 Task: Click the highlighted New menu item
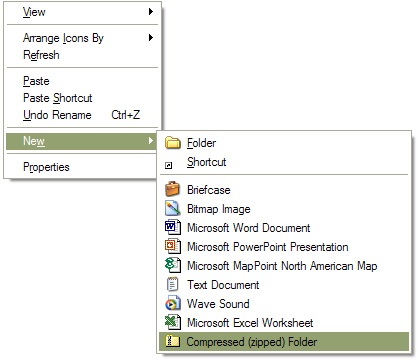81,141
